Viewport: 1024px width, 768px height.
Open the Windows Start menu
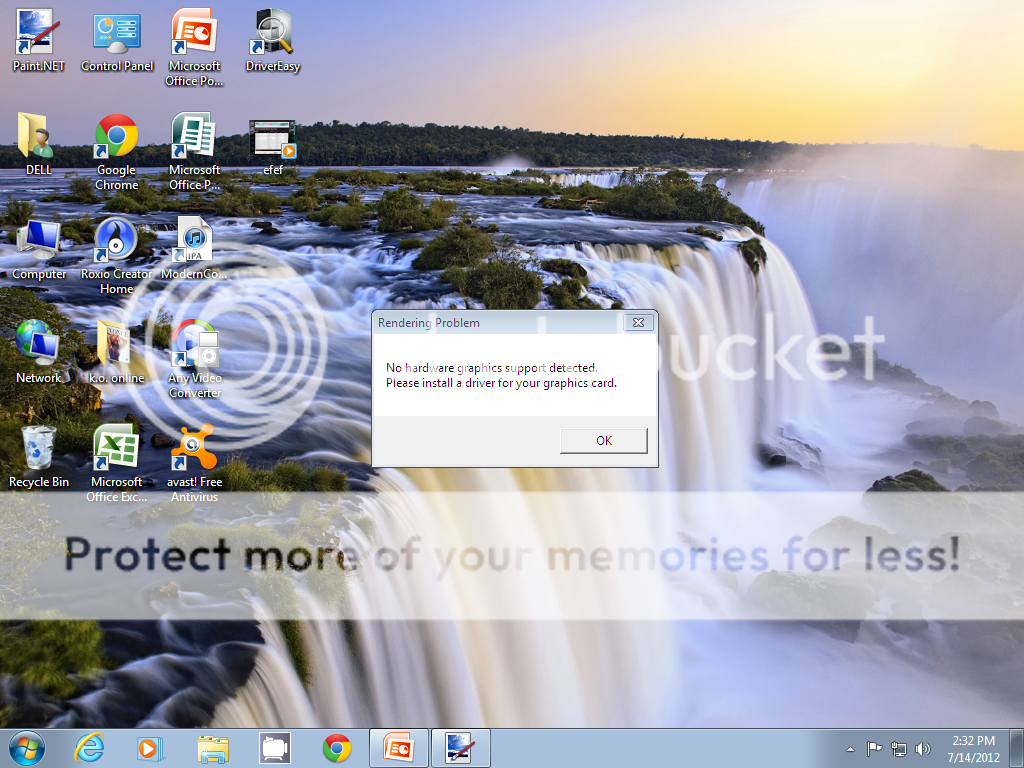point(26,747)
